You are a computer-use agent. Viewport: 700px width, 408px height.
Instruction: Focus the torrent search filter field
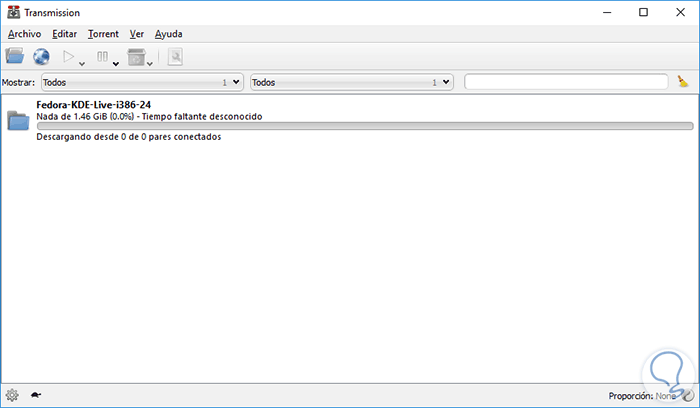pyautogui.click(x=566, y=82)
